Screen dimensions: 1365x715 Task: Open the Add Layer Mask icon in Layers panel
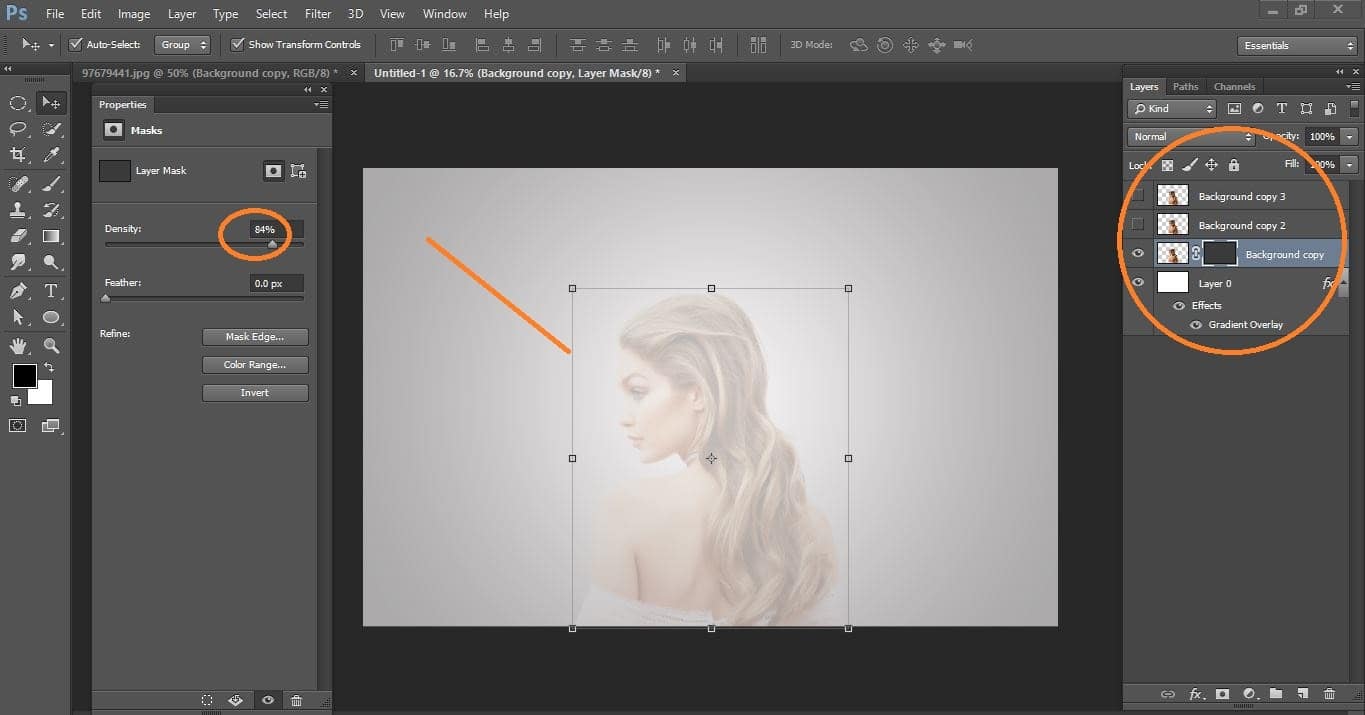pos(1222,693)
